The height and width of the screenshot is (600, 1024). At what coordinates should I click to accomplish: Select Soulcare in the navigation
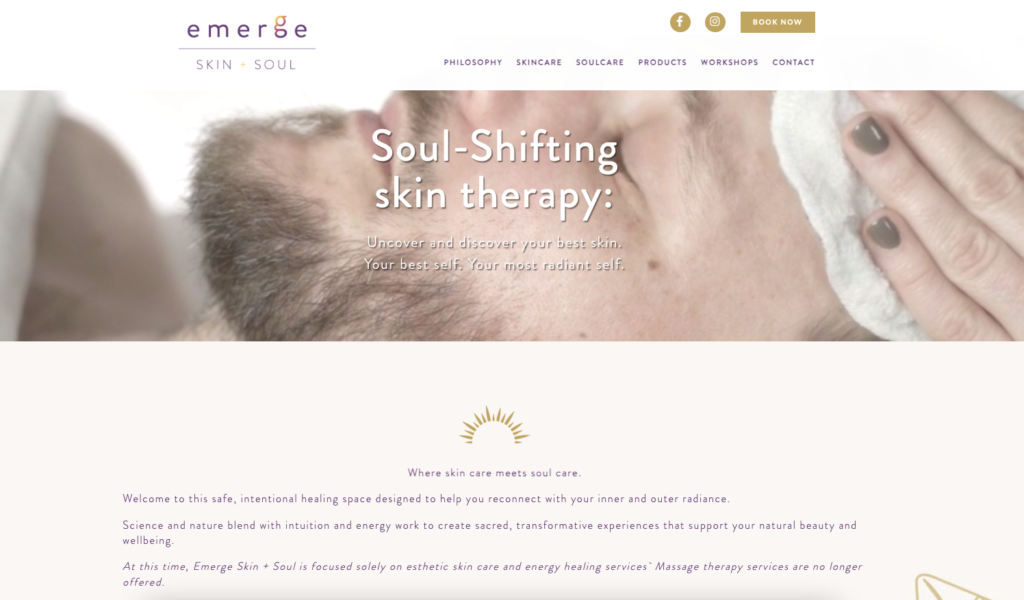tap(600, 63)
